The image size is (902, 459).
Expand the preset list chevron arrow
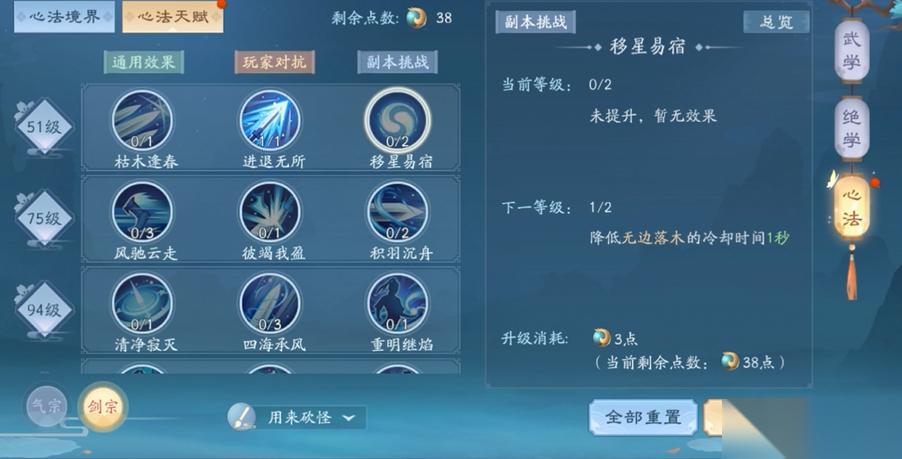[x=349, y=418]
